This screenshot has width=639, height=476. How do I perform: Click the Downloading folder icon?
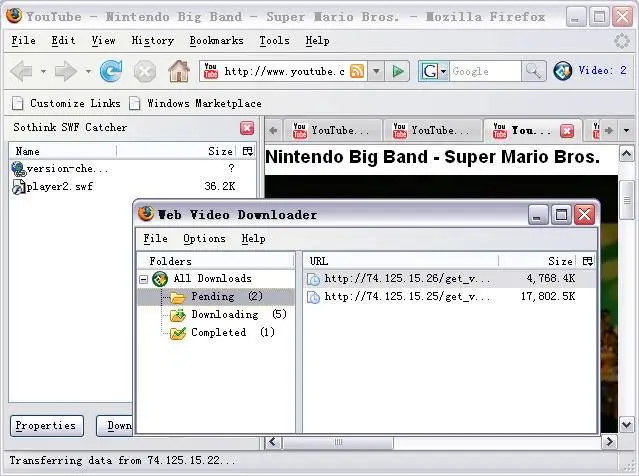pos(178,315)
